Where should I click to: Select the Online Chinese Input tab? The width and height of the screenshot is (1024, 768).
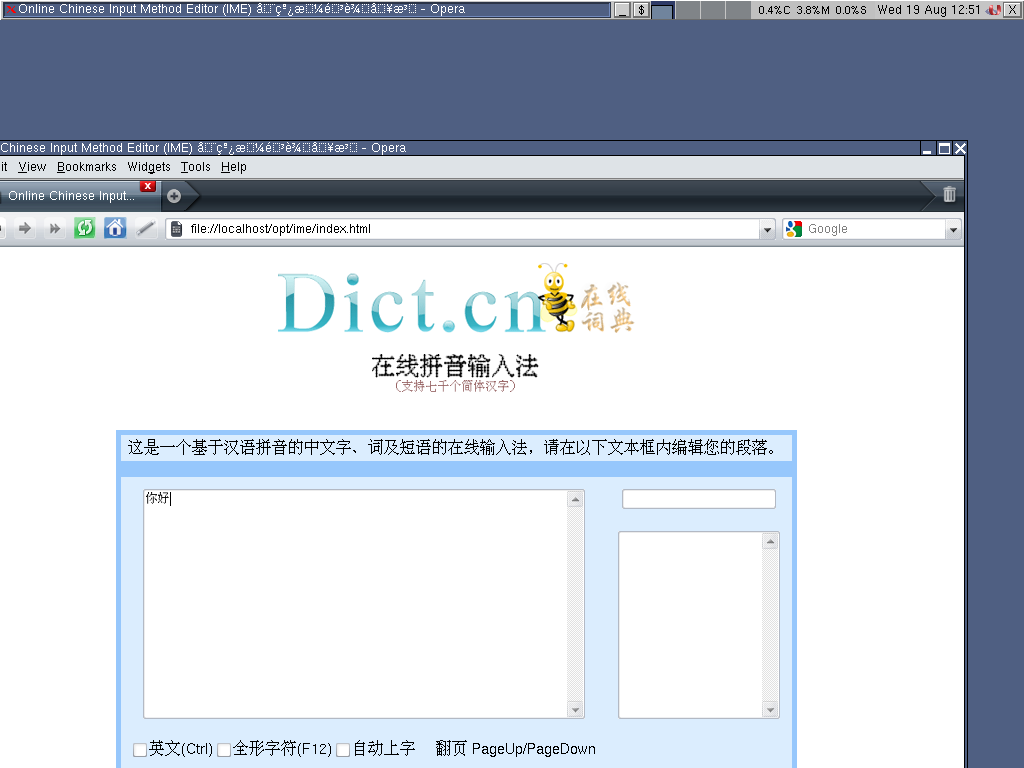72,196
